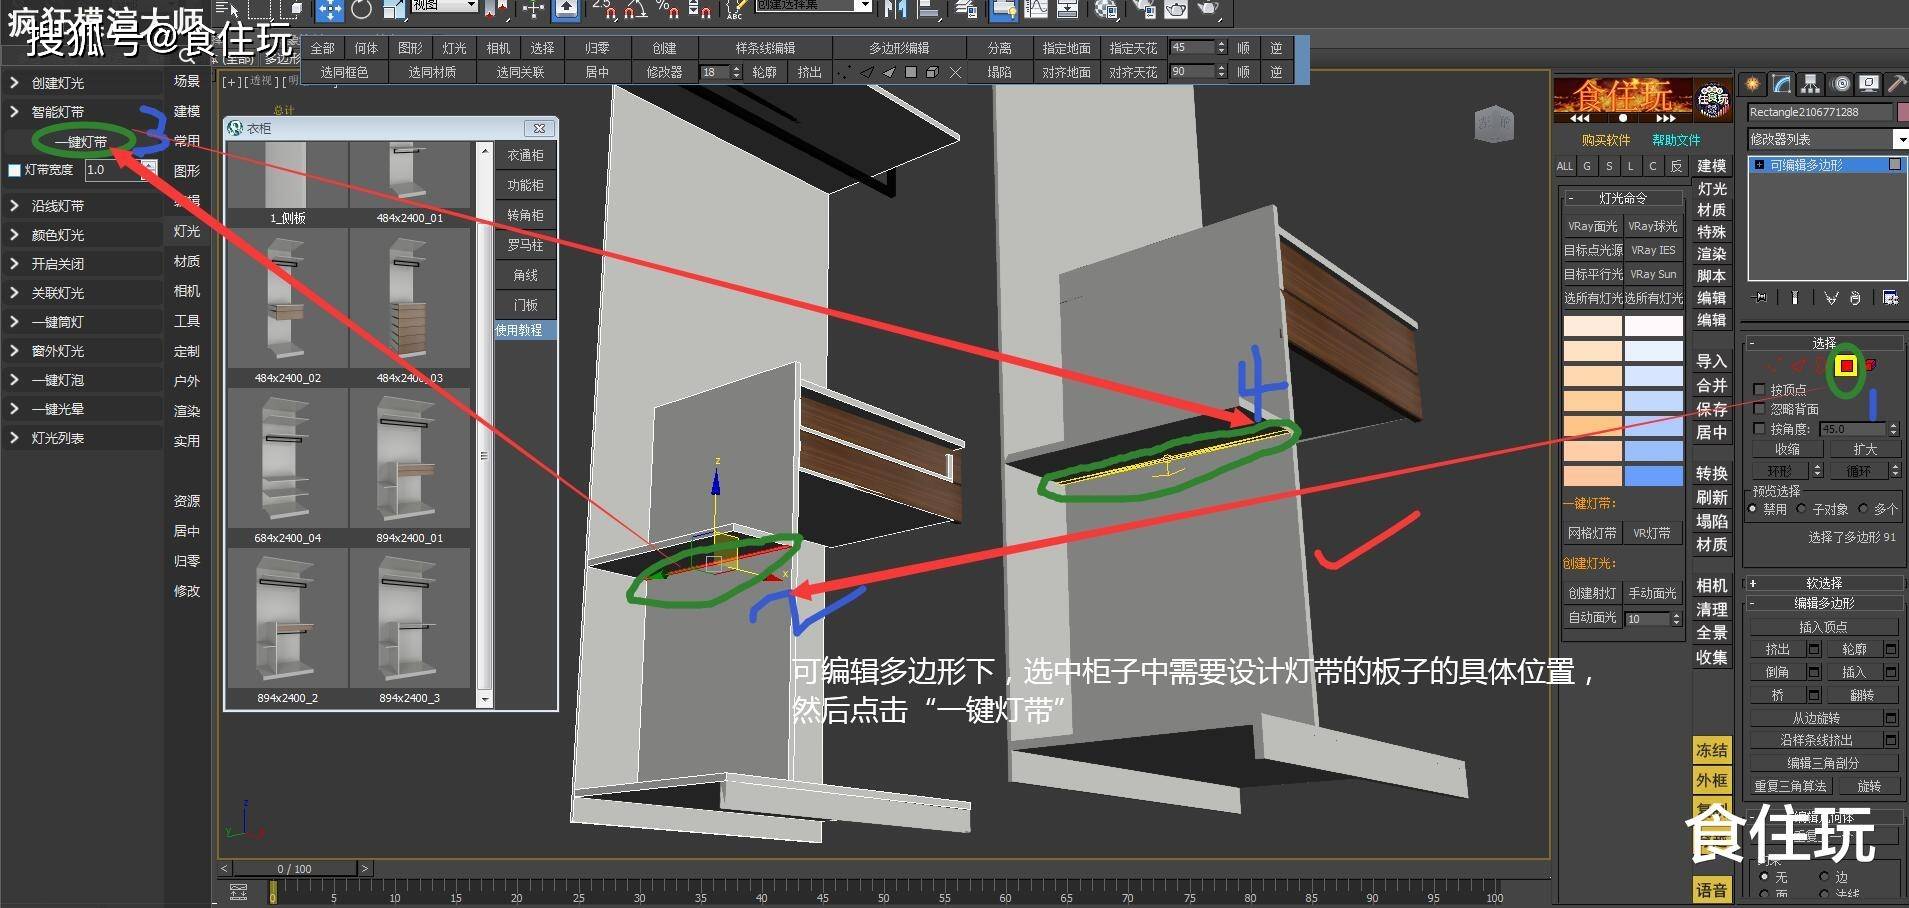Open 渲染 tab in right plugin column

click(1711, 254)
